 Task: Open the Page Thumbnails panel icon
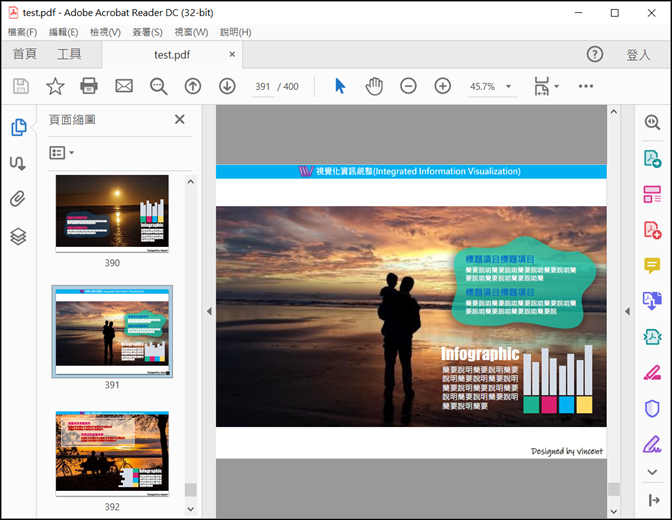(x=18, y=127)
